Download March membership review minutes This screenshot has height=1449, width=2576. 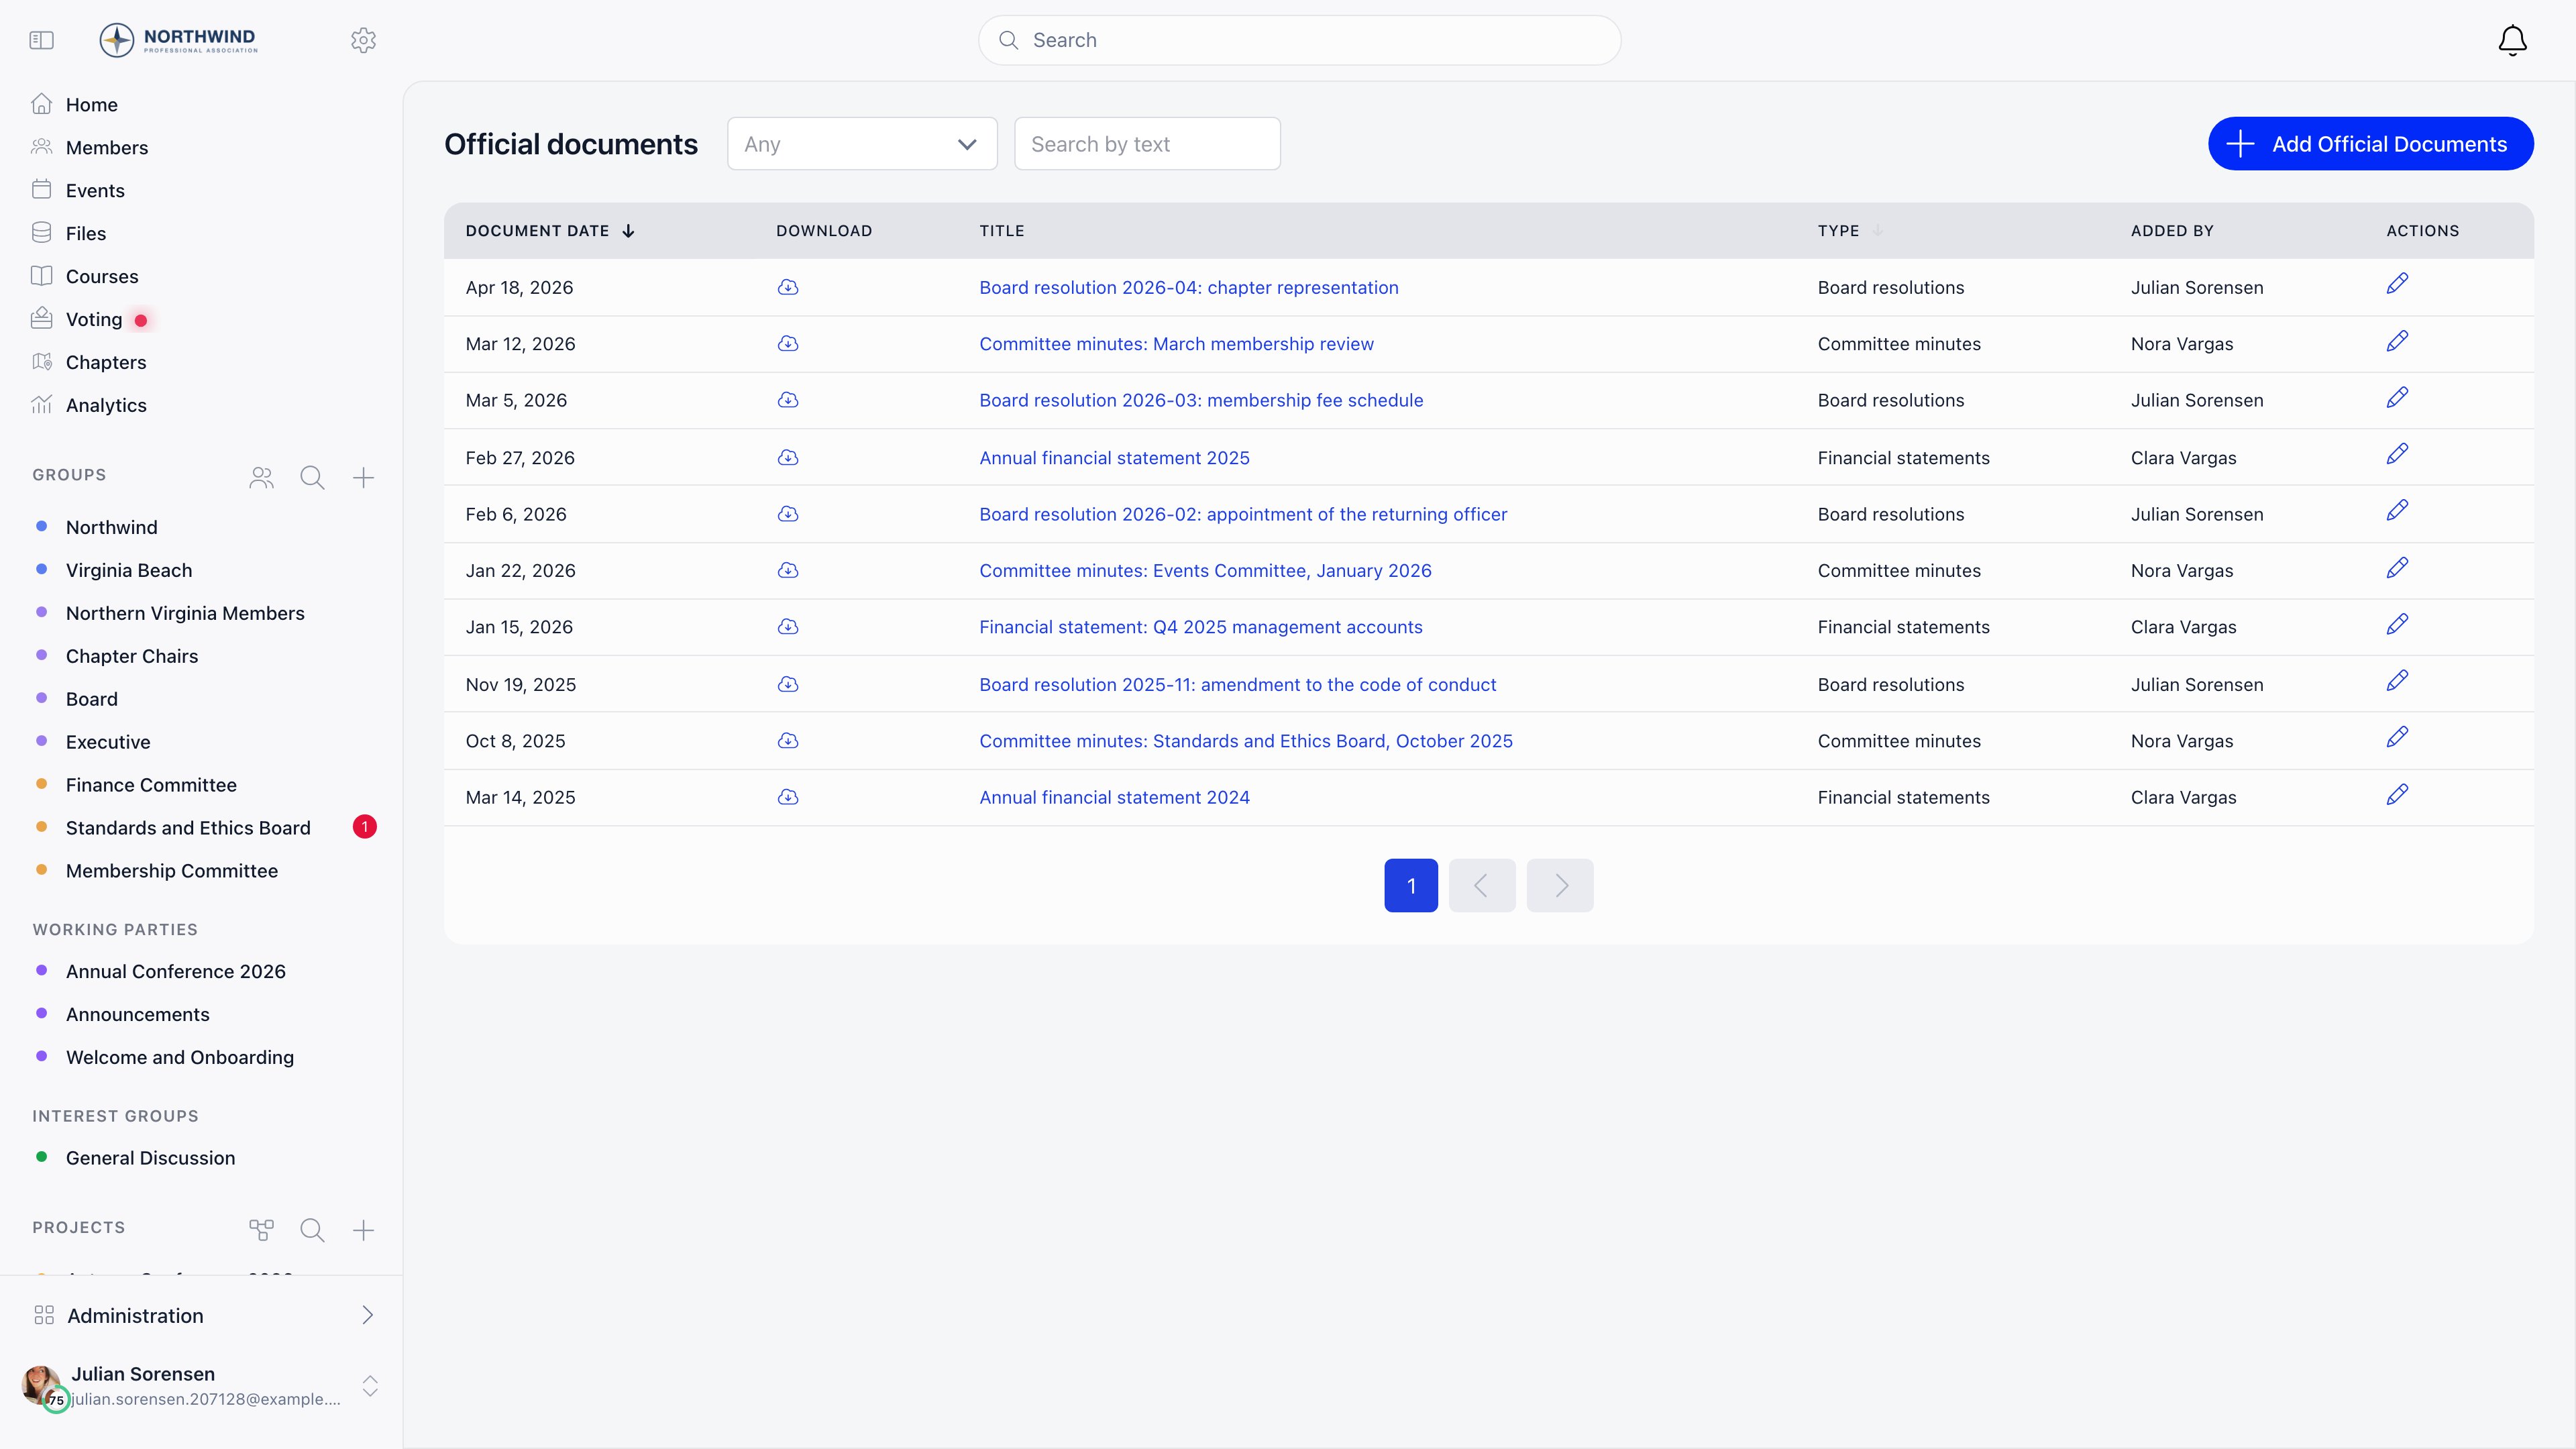(788, 343)
